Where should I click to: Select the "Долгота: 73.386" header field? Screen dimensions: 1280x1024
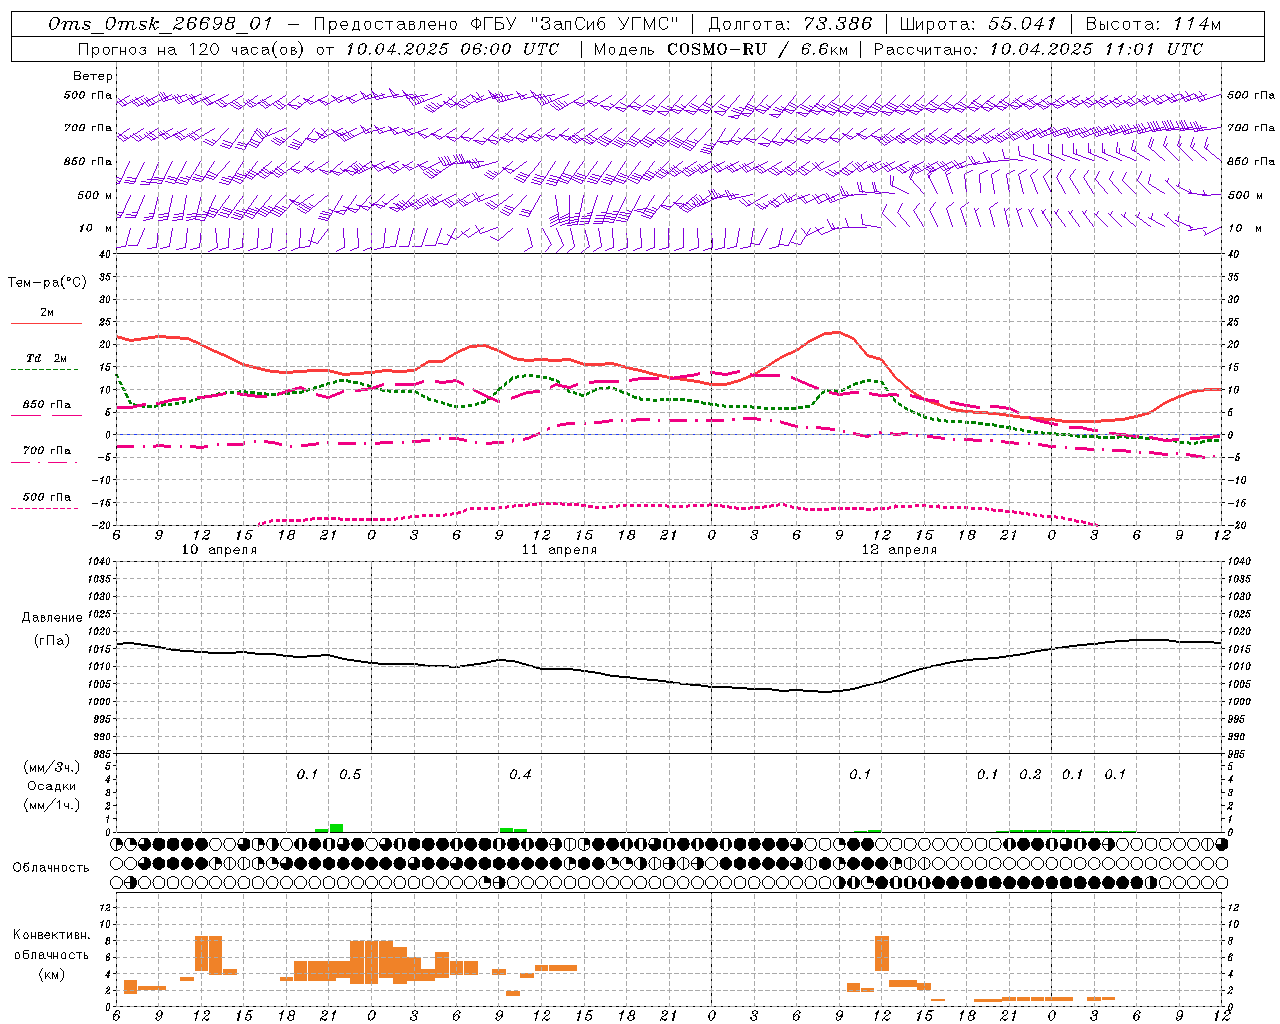pyautogui.click(x=790, y=24)
